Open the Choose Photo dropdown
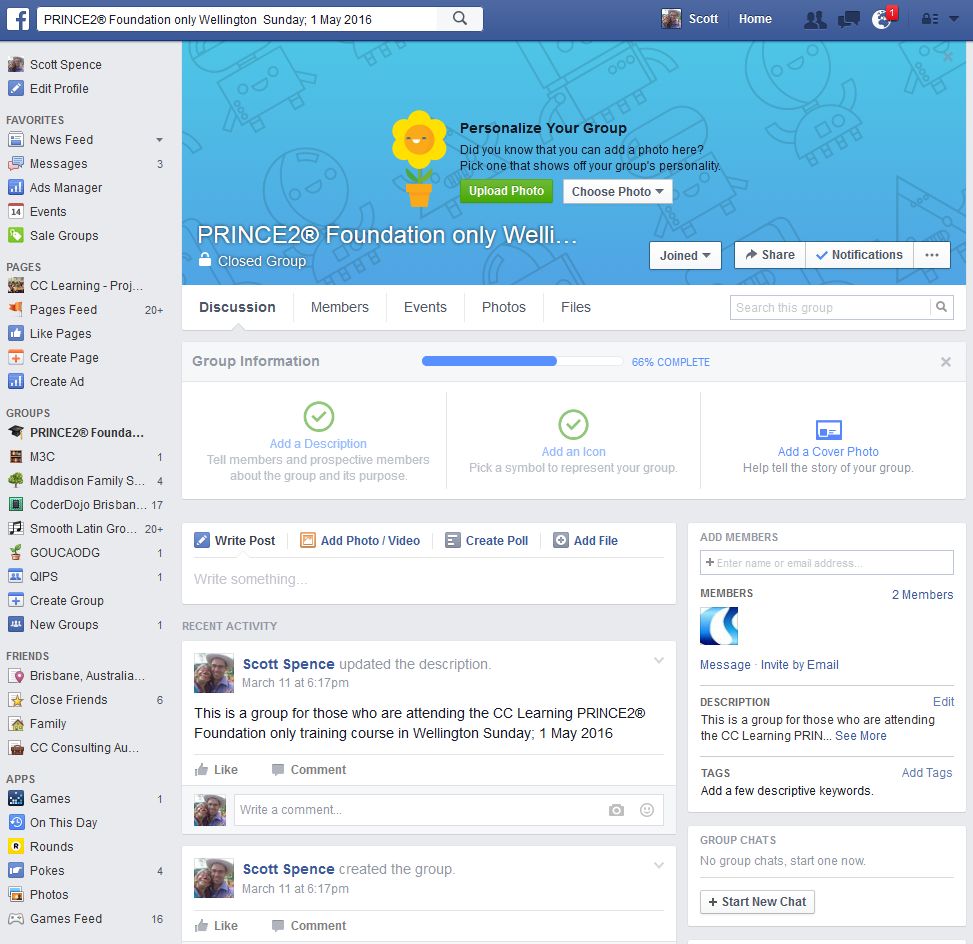973x944 pixels. [x=617, y=191]
